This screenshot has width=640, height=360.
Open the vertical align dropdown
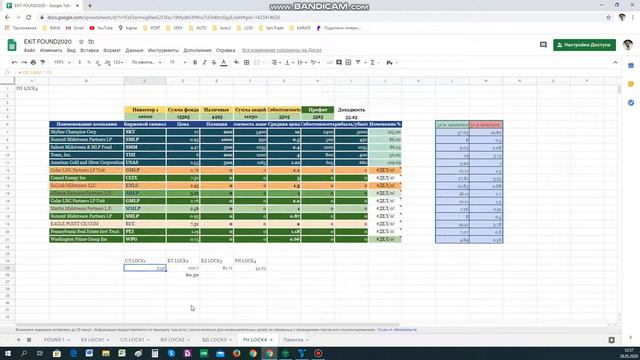pos(288,62)
